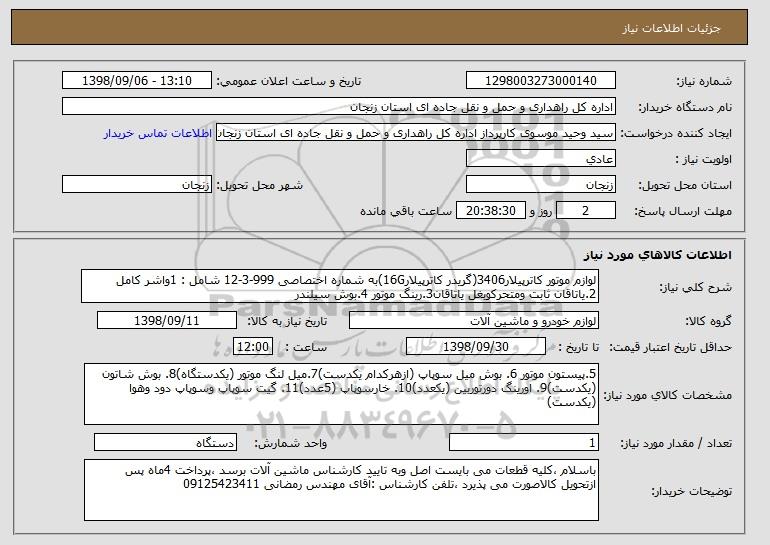Click the buyer notes text area

click(341, 490)
